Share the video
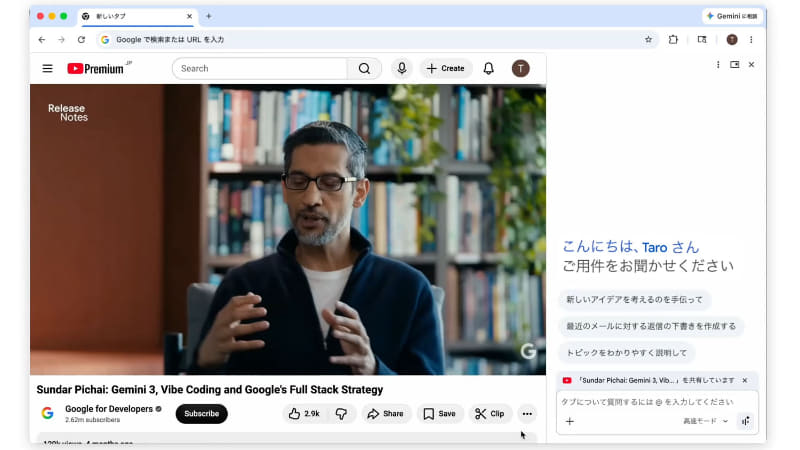This screenshot has width=800, height=450. pyautogui.click(x=386, y=414)
